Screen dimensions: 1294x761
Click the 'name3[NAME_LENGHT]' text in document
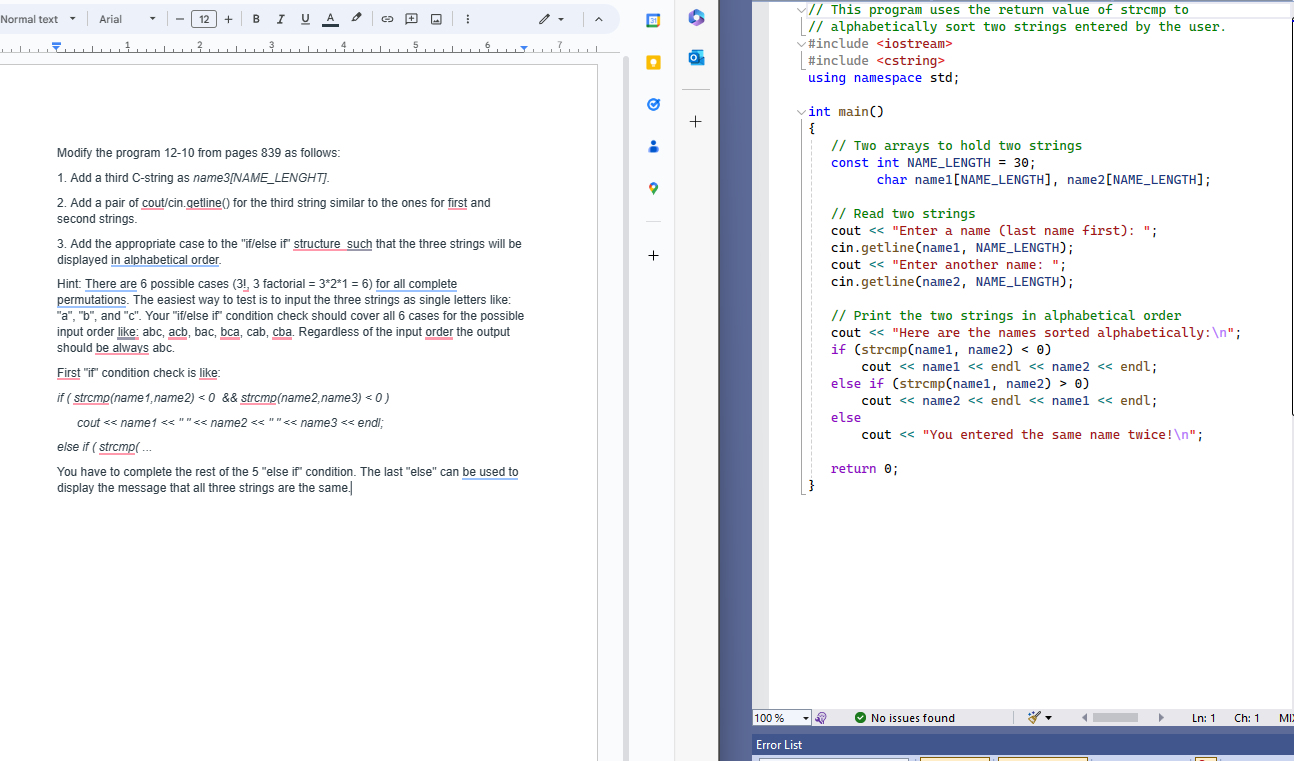tap(261, 178)
